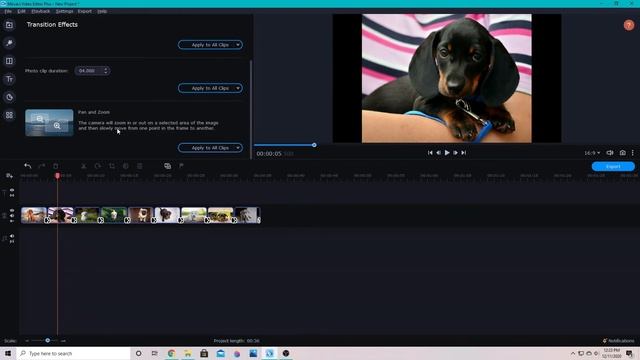Open the Transitions tab in sidebar

click(x=9, y=61)
